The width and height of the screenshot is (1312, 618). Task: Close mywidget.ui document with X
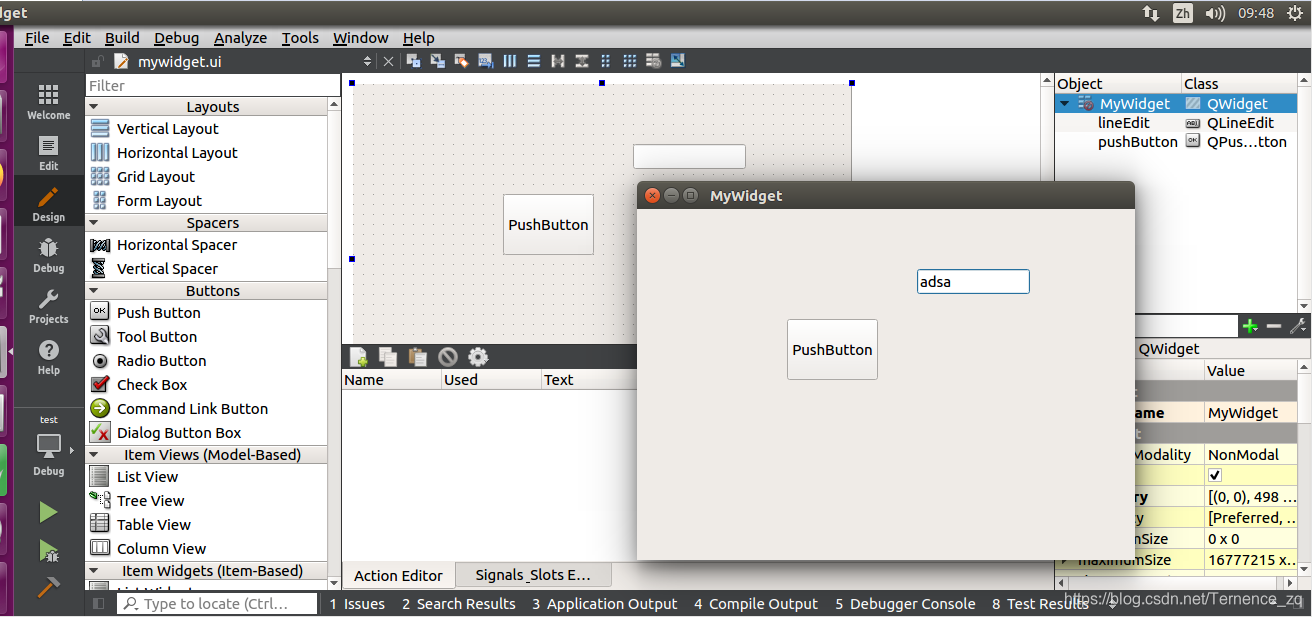point(389,61)
